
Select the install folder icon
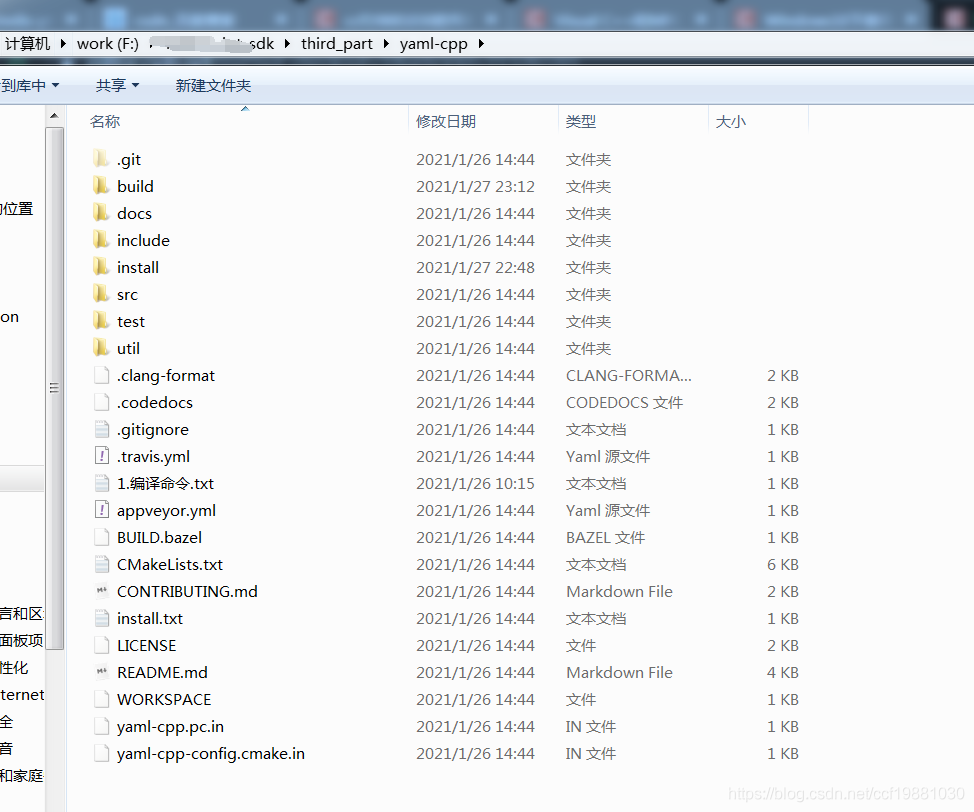coord(101,267)
